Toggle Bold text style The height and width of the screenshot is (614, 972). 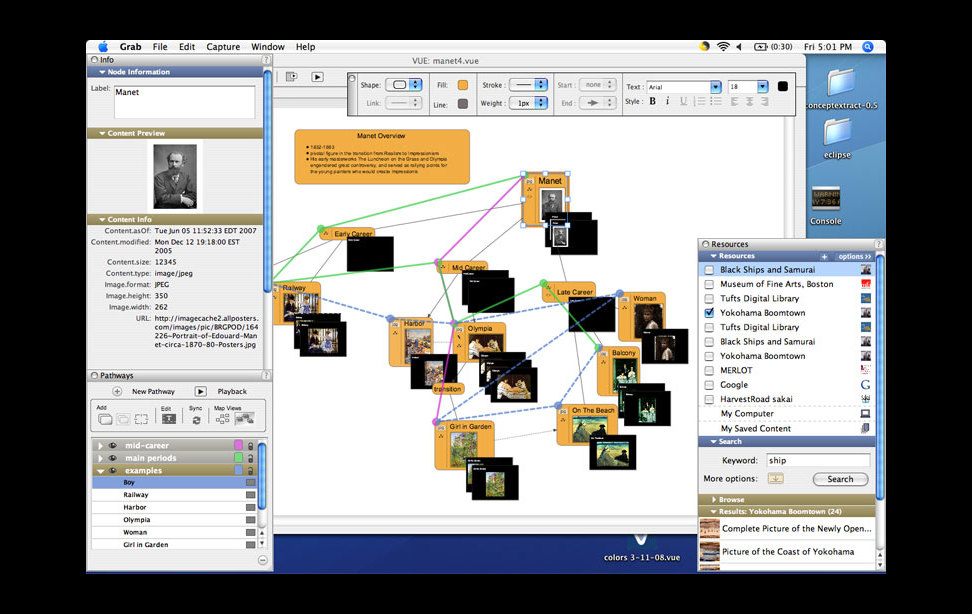[x=652, y=101]
